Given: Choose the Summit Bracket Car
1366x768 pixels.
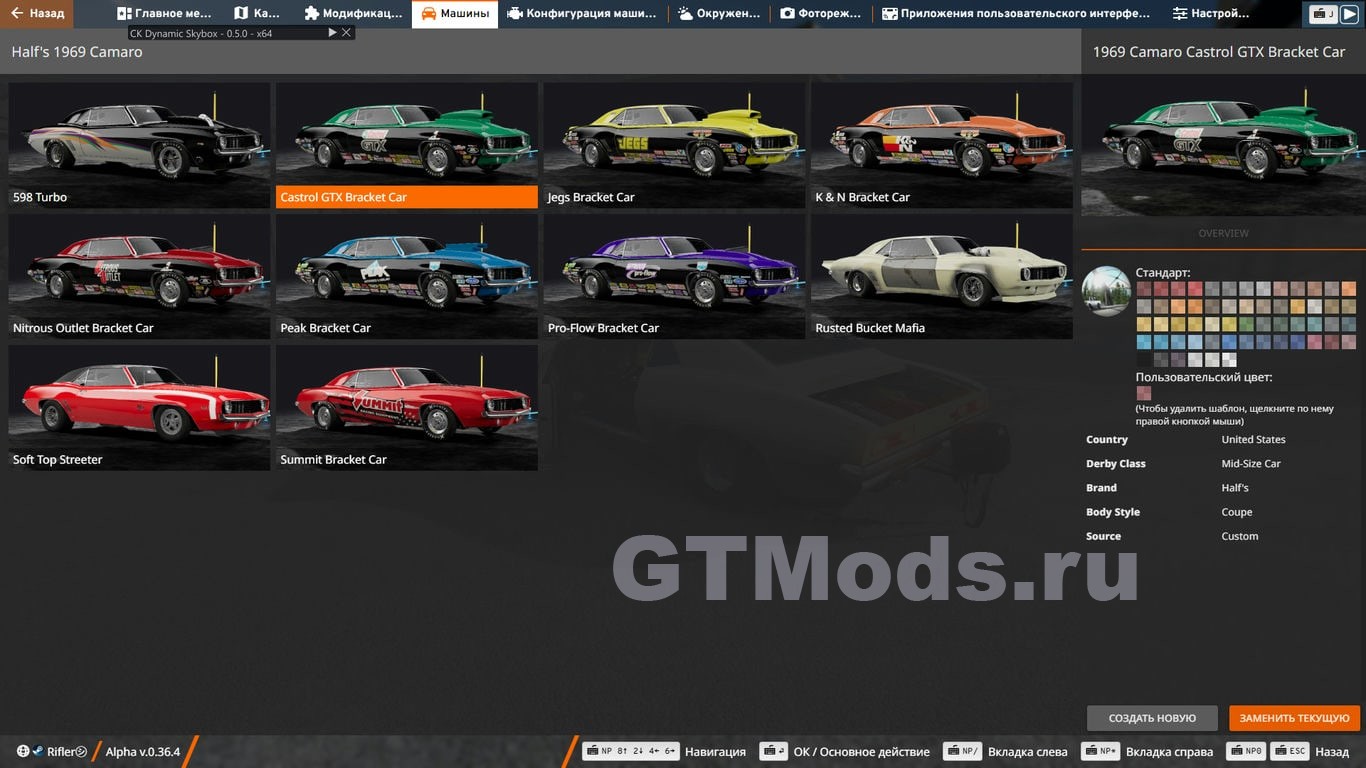Looking at the screenshot, I should pos(407,408).
